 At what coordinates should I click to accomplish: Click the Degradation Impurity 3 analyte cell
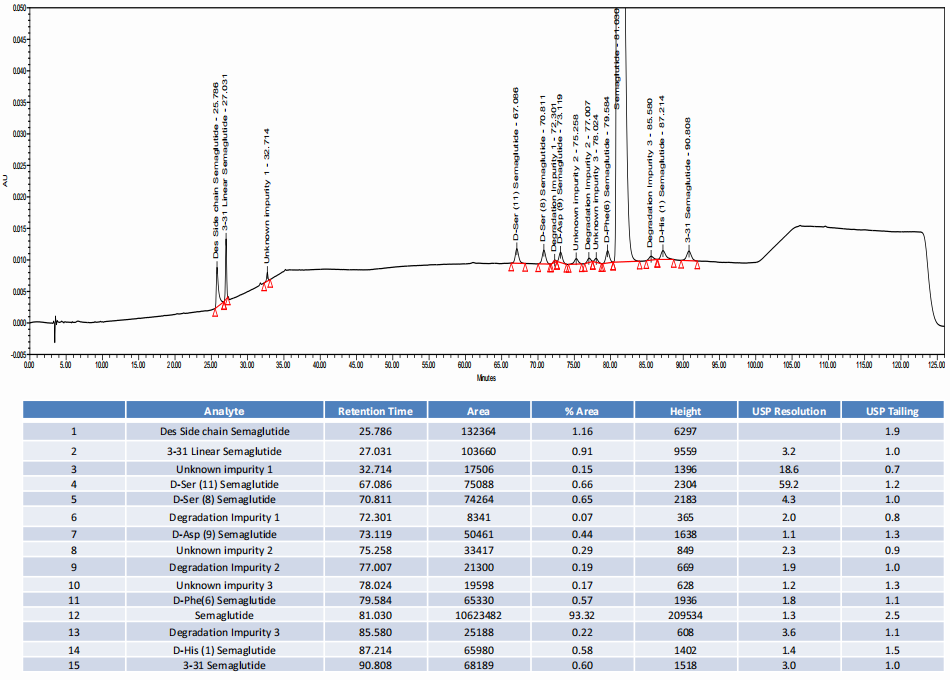point(224,633)
